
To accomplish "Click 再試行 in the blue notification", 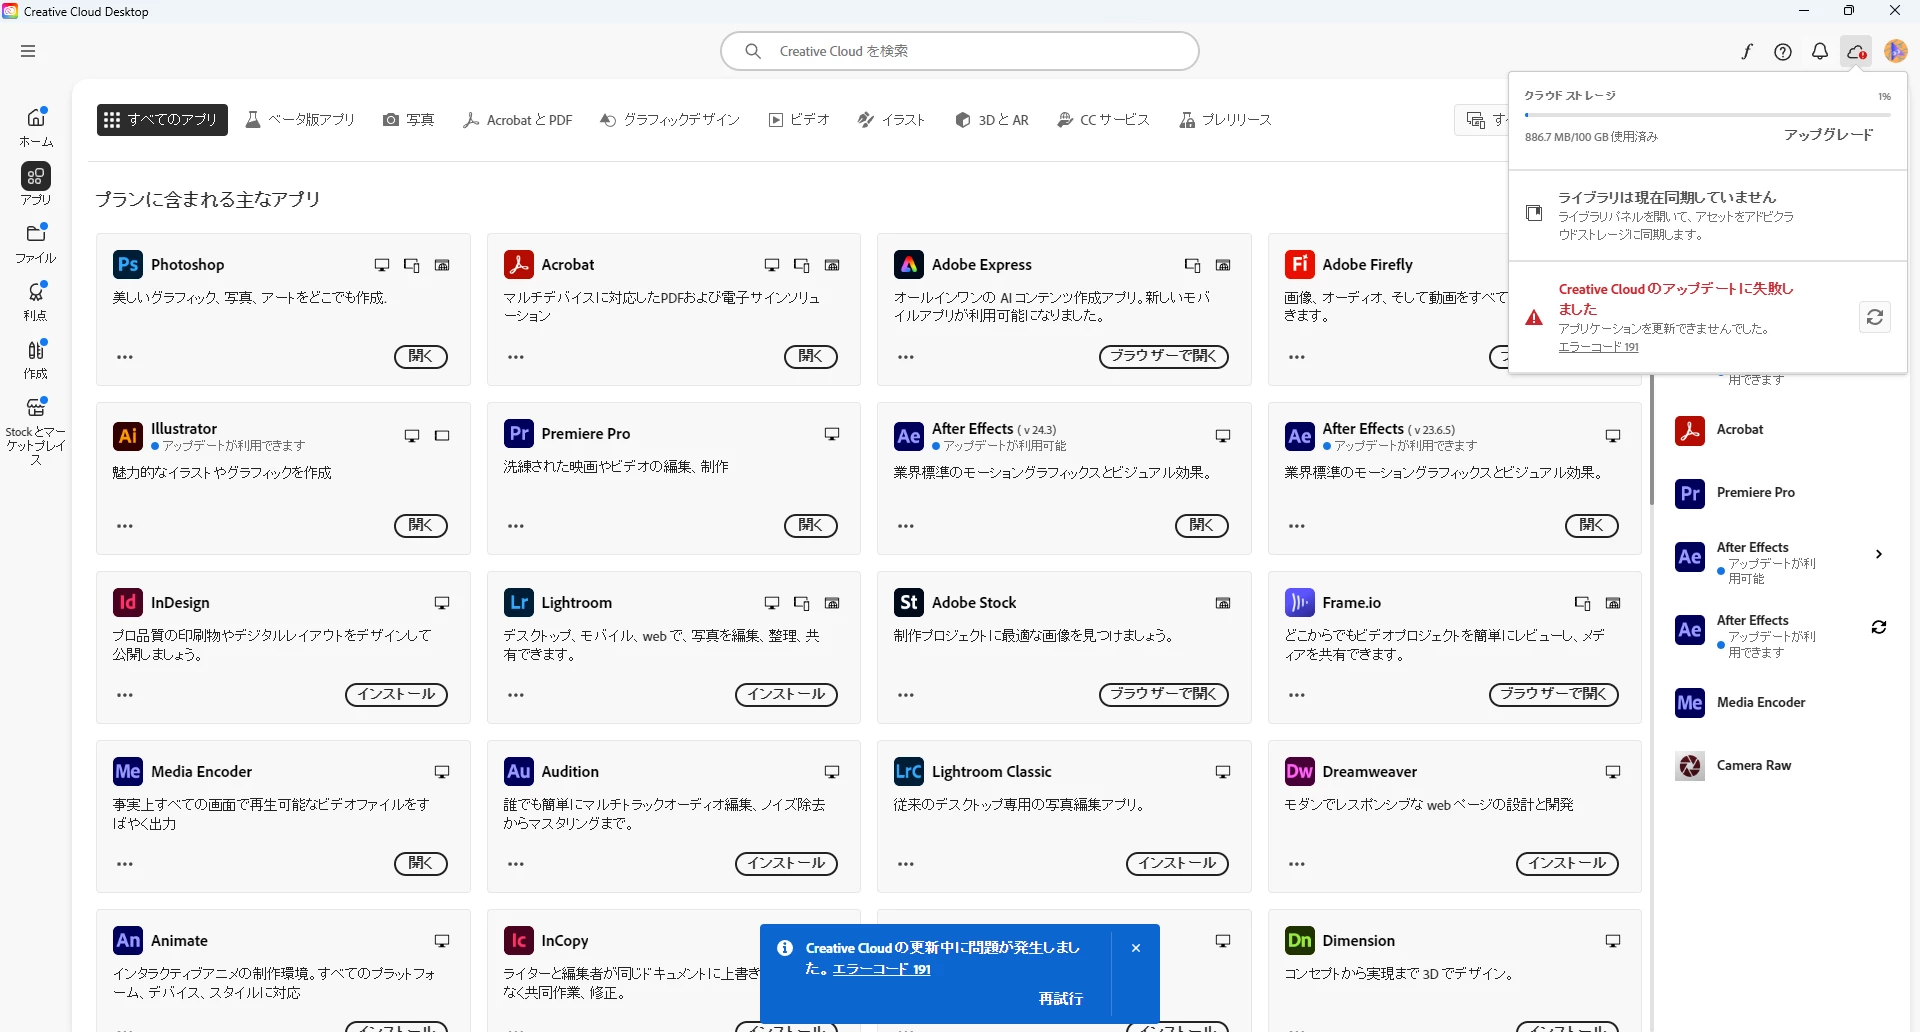I will [1061, 999].
